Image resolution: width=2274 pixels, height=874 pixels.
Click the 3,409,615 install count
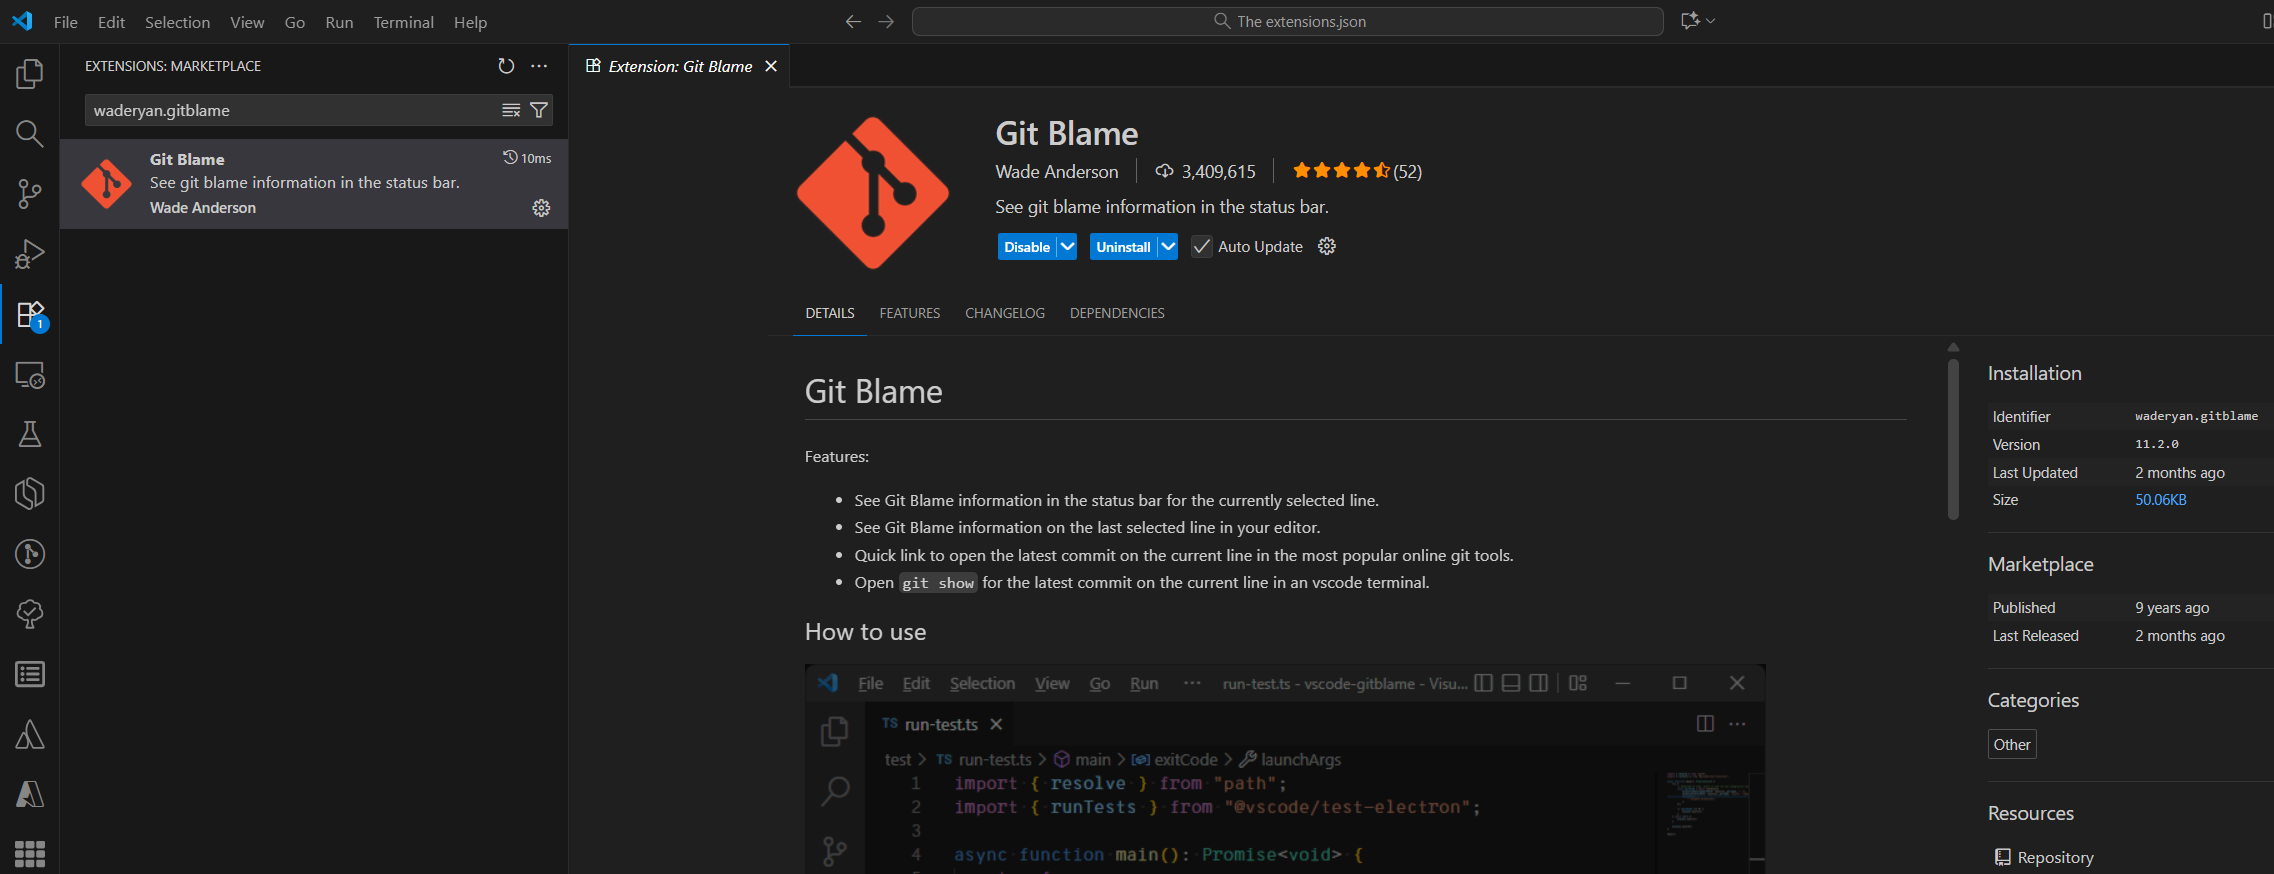click(x=1206, y=172)
